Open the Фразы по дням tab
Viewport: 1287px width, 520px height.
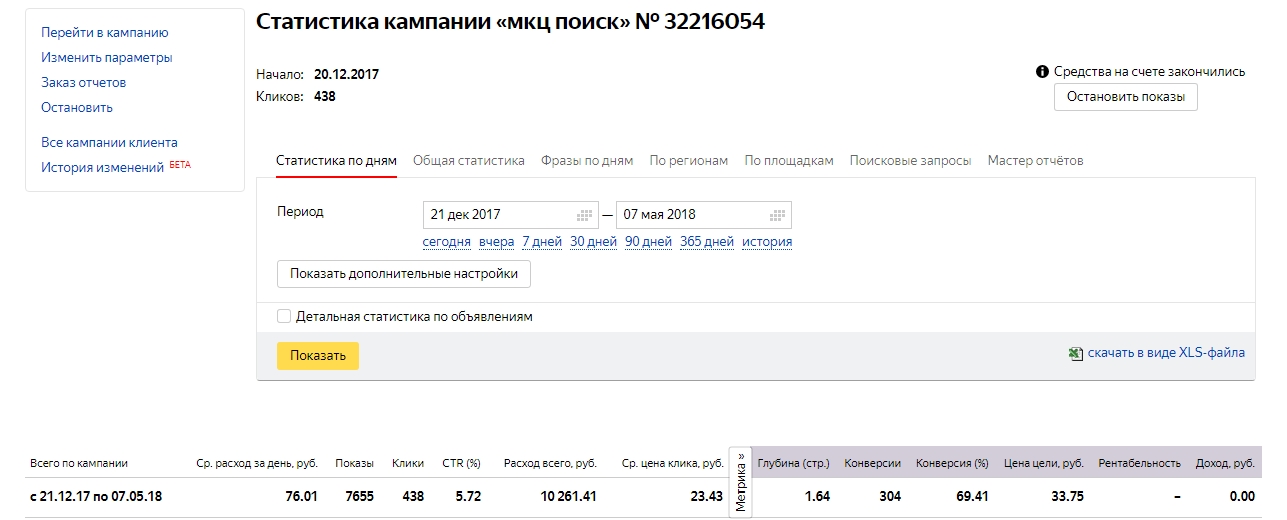[x=587, y=161]
